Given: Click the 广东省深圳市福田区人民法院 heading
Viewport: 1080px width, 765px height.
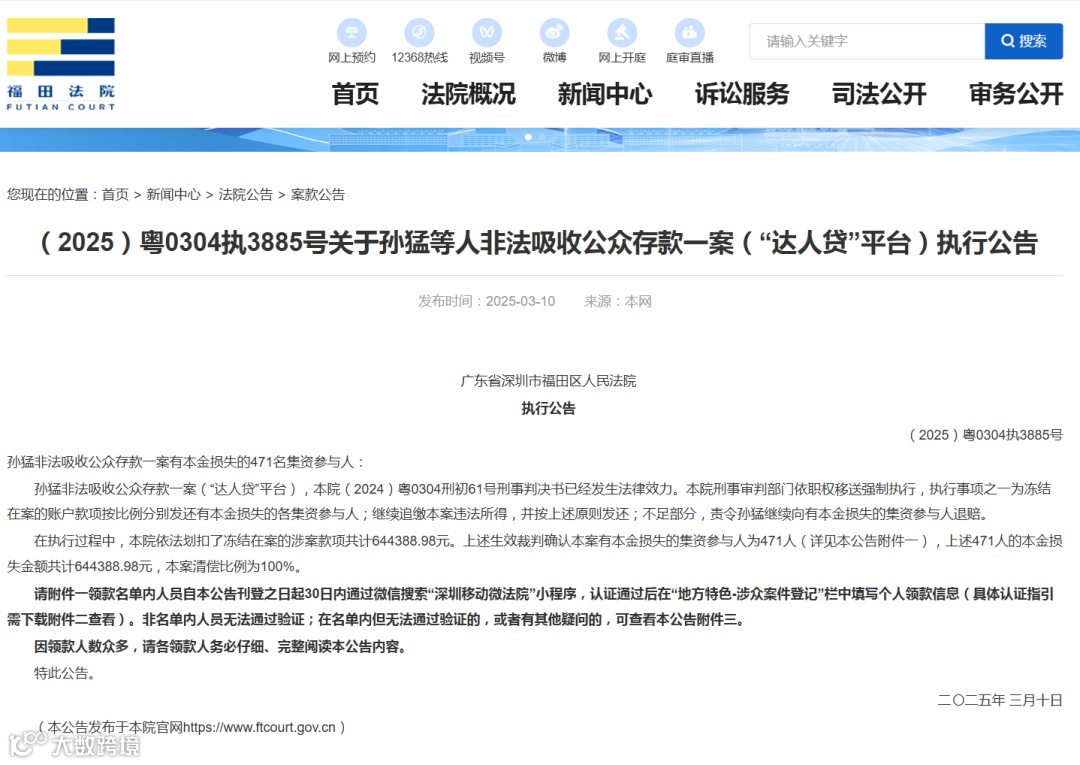Looking at the screenshot, I should tap(548, 381).
